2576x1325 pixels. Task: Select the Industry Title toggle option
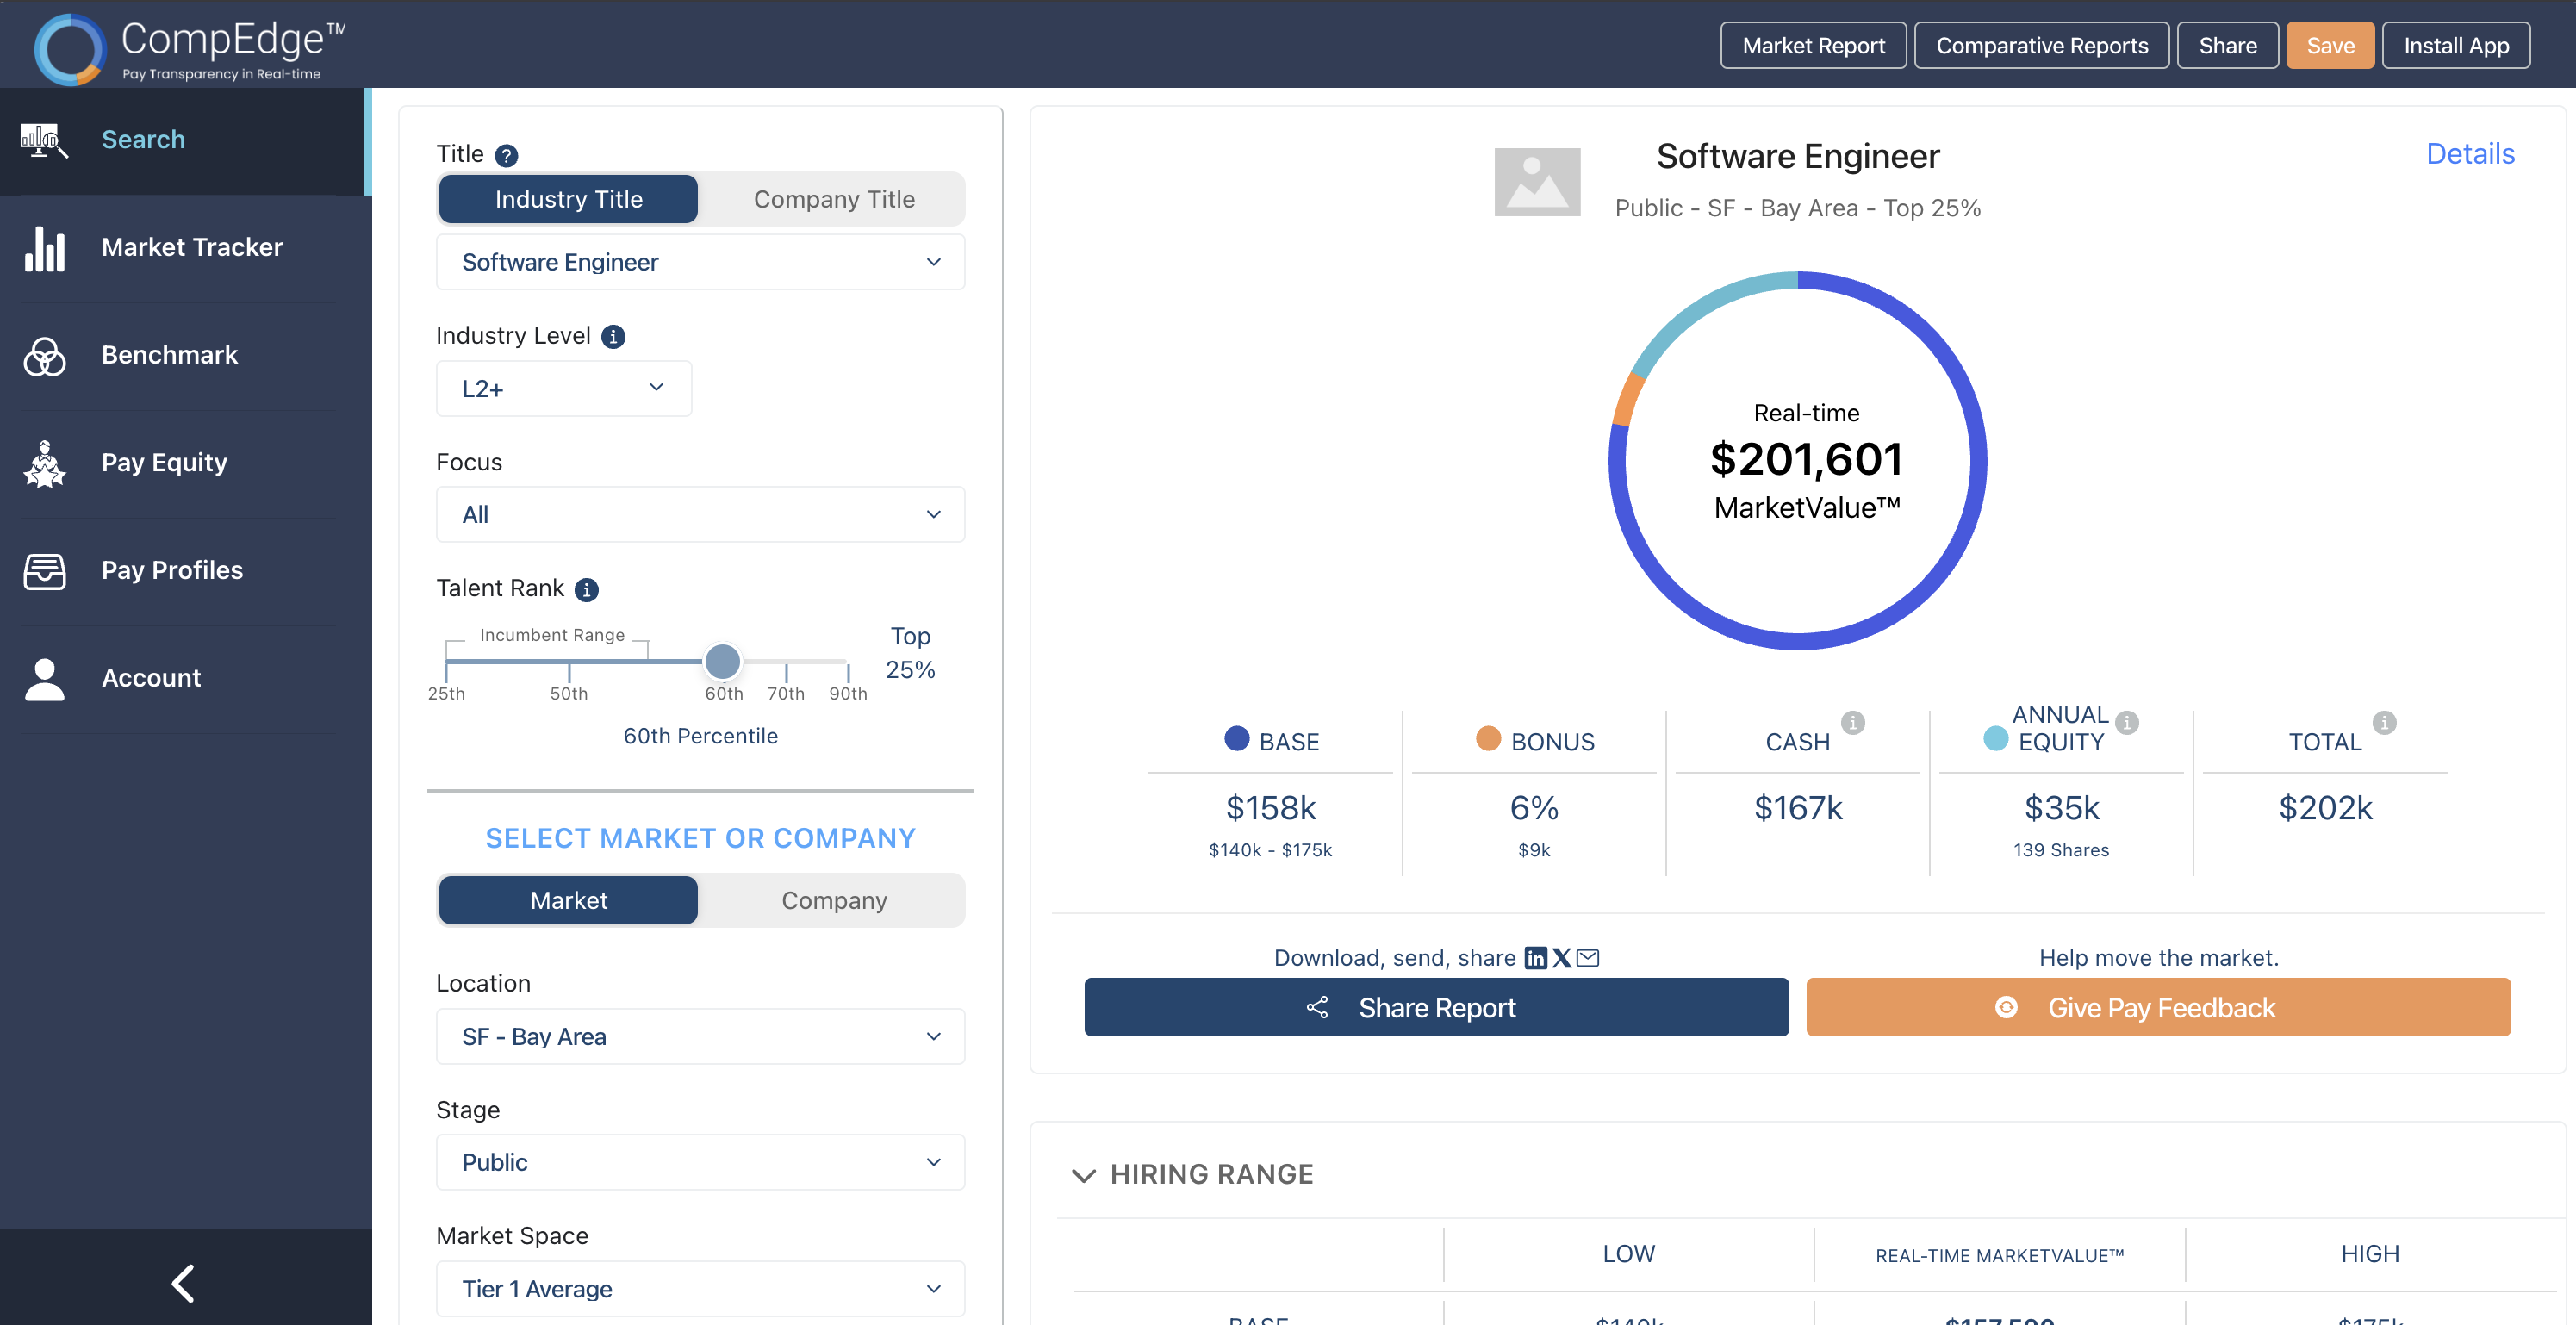pyautogui.click(x=568, y=199)
